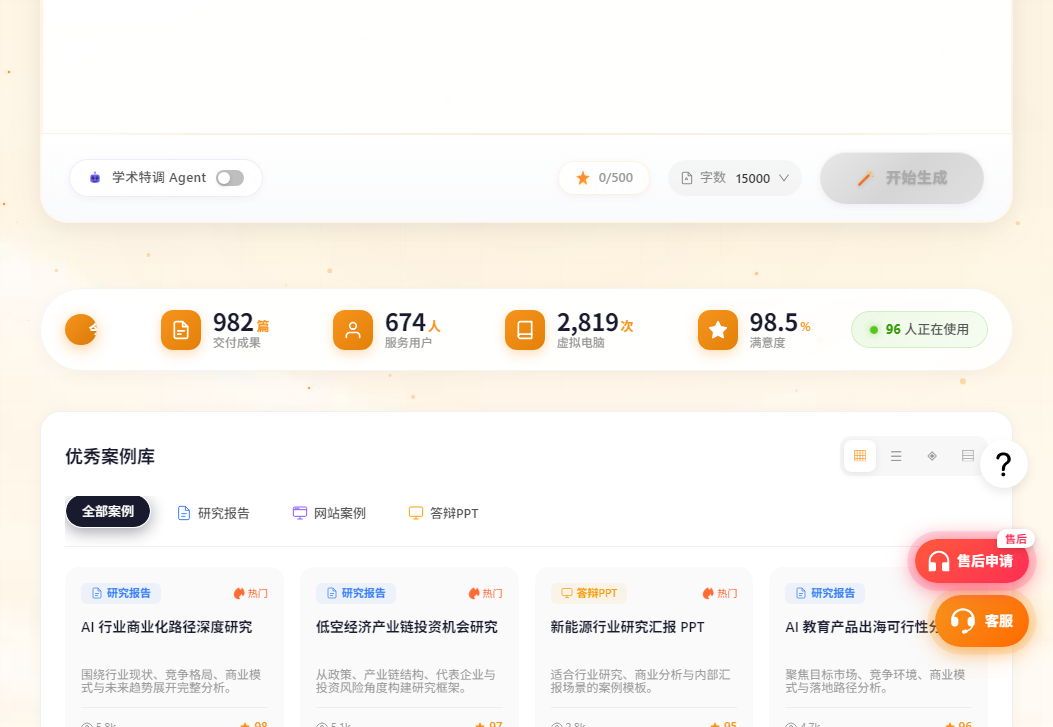The image size is (1053, 727).
Task: Switch to the list view layout
Action: tap(896, 456)
